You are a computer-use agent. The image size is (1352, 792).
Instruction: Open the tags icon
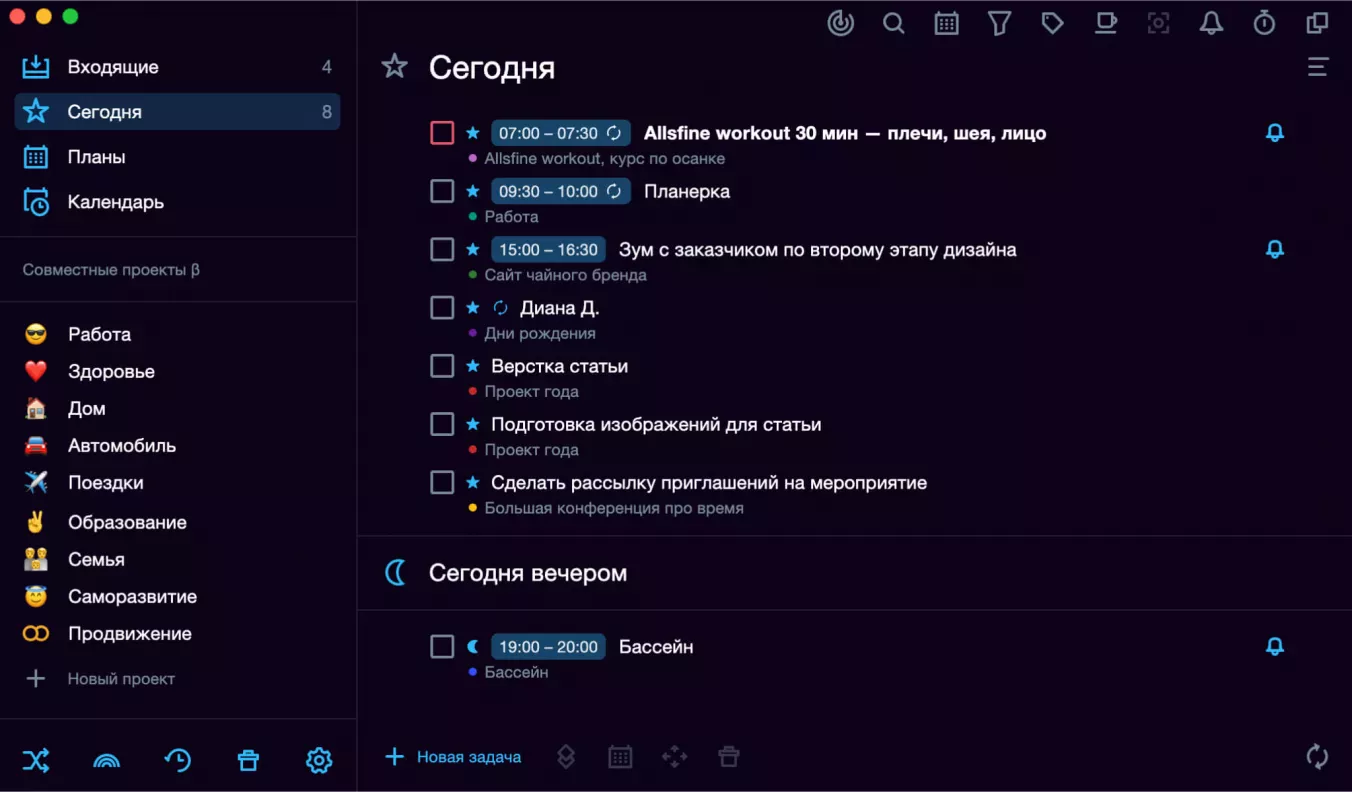point(1052,23)
